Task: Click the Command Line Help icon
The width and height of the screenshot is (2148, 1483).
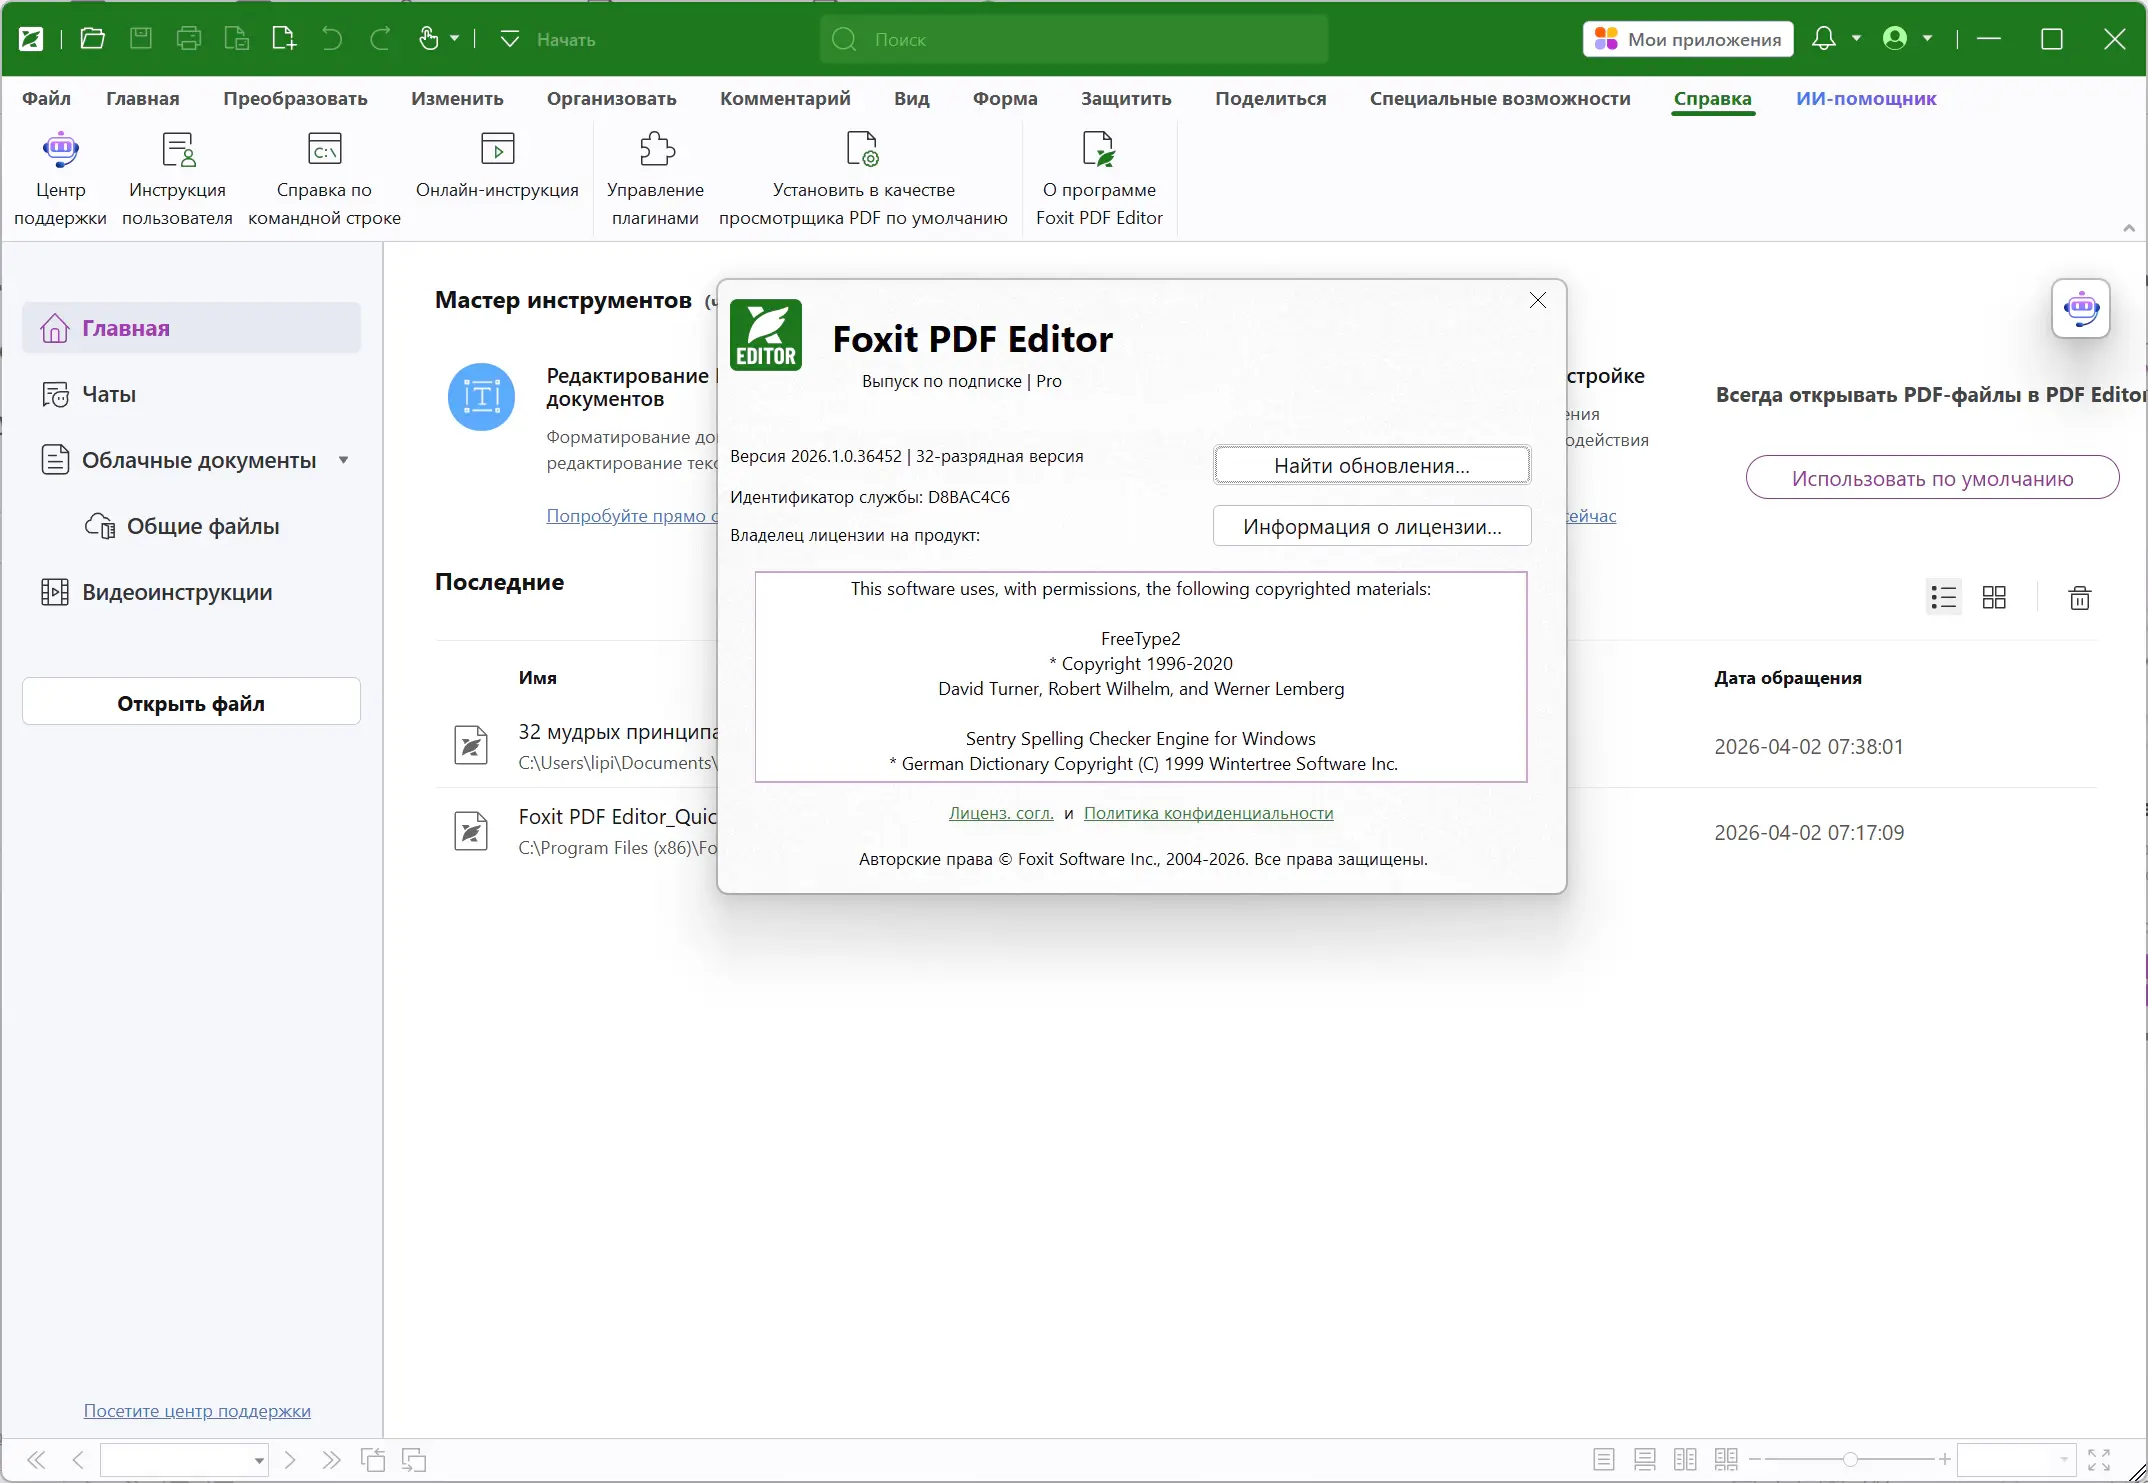Action: 324,150
